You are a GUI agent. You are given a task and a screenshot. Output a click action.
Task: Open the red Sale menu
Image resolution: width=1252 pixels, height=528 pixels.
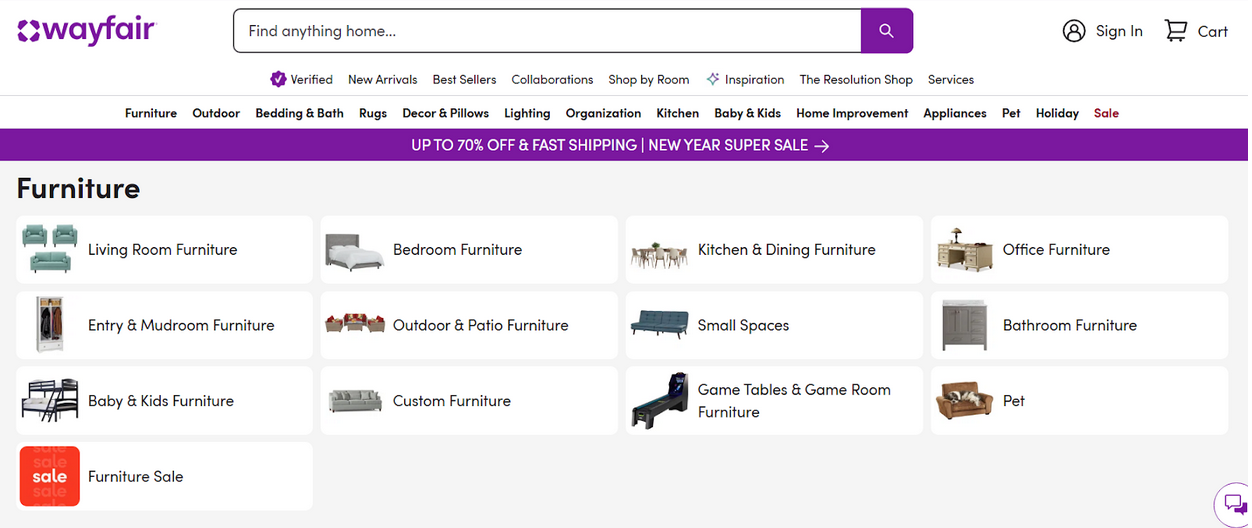pos(1106,113)
